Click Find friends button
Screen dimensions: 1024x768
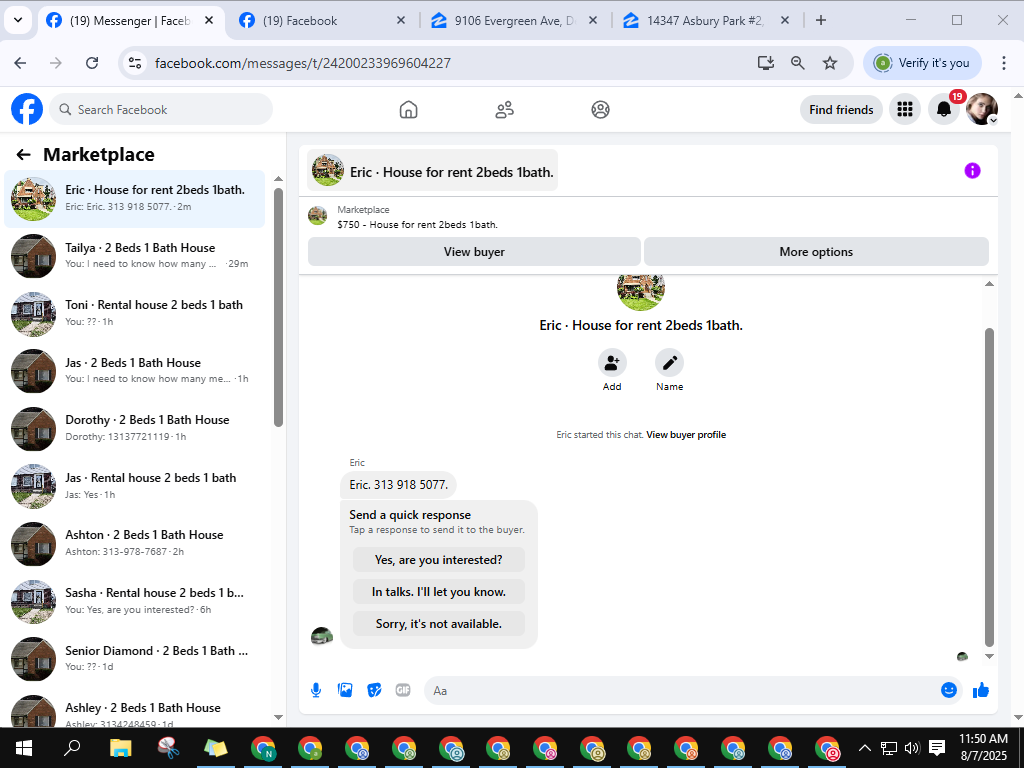841,110
